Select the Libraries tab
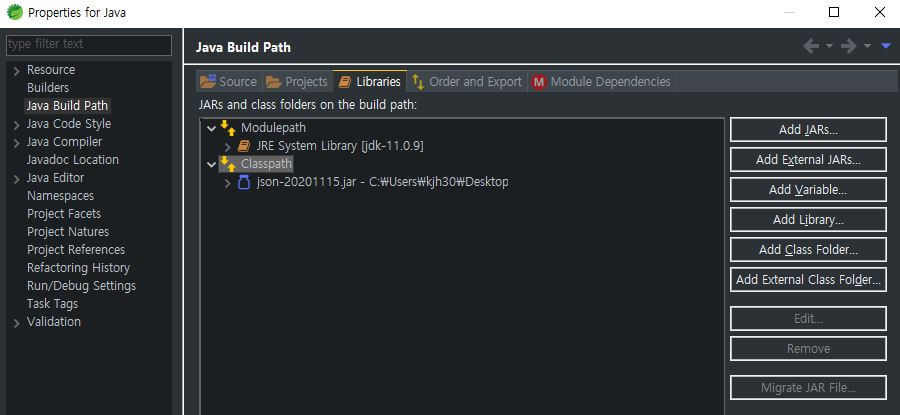Screen dimensions: 900x415 tap(370, 82)
